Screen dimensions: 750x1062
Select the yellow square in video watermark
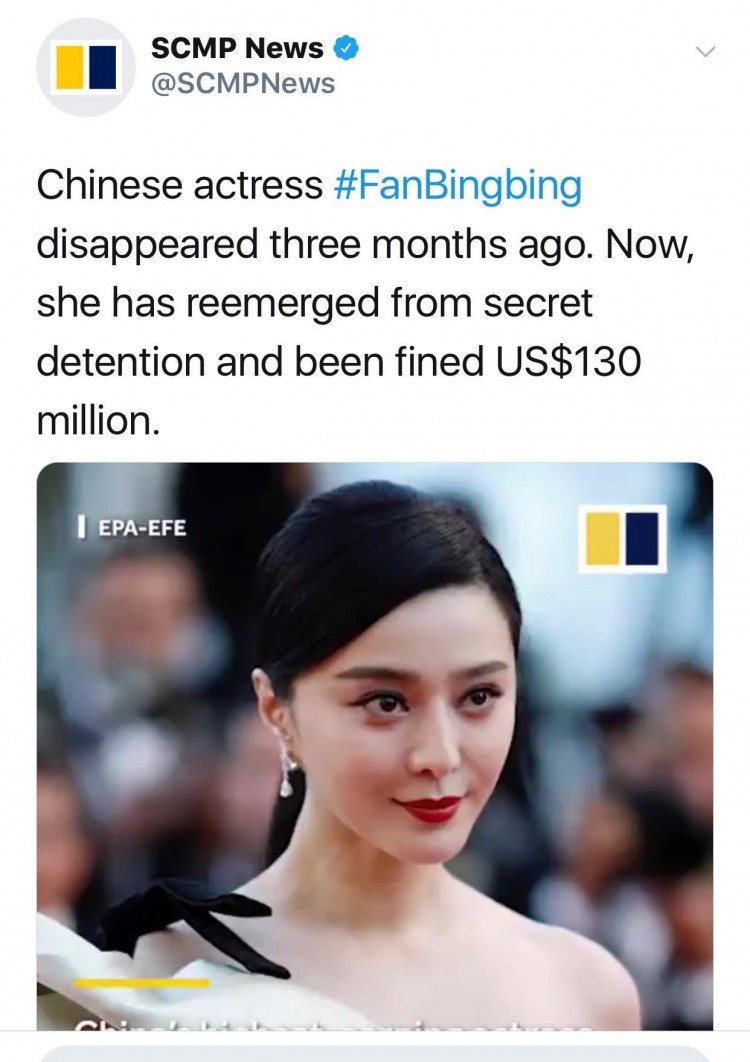click(602, 539)
